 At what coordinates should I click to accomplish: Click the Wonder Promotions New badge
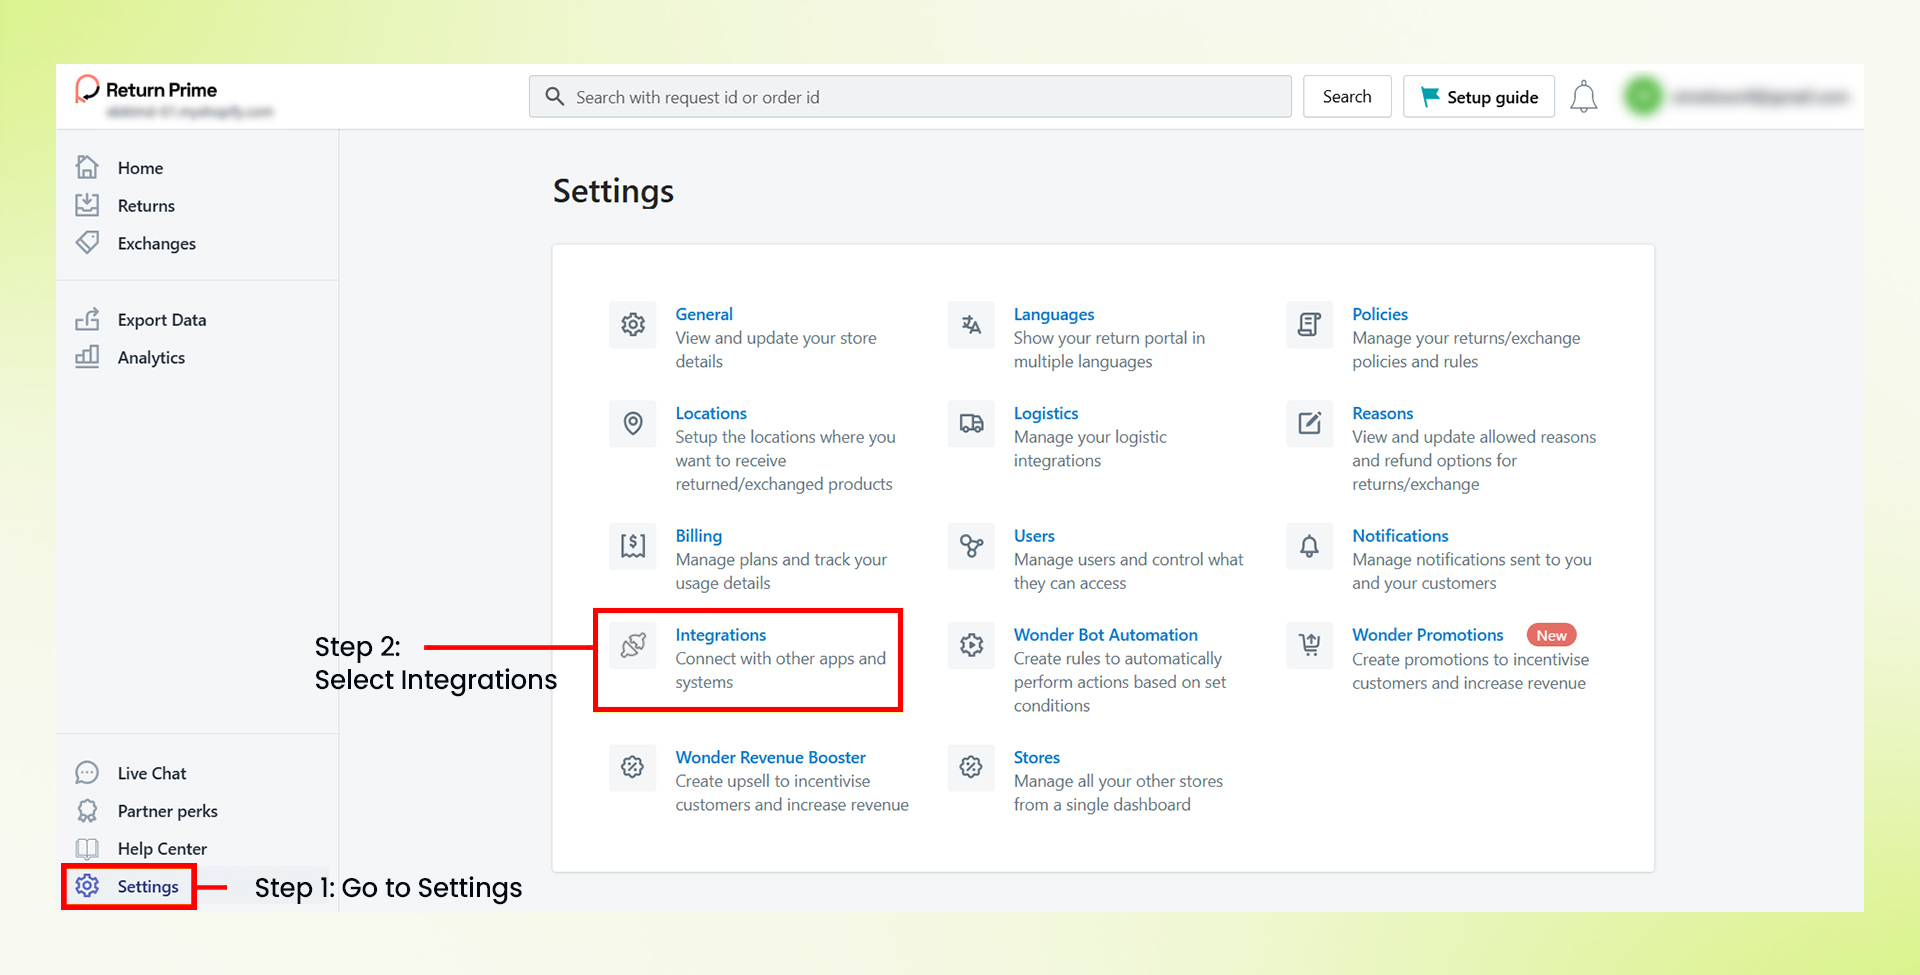(x=1551, y=635)
